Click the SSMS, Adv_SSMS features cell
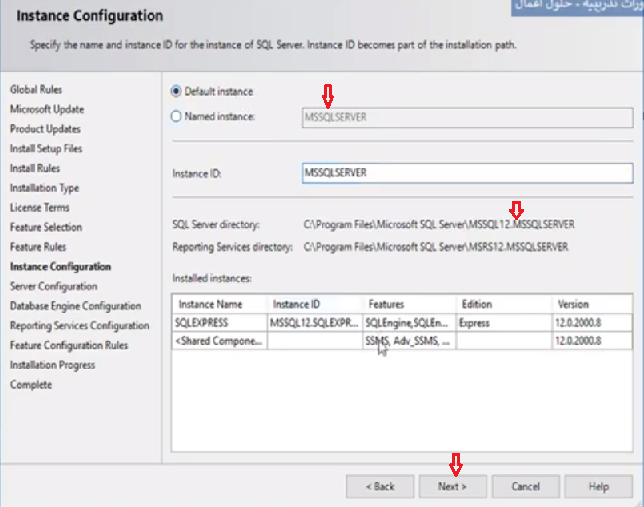This screenshot has width=644, height=507. click(409, 341)
